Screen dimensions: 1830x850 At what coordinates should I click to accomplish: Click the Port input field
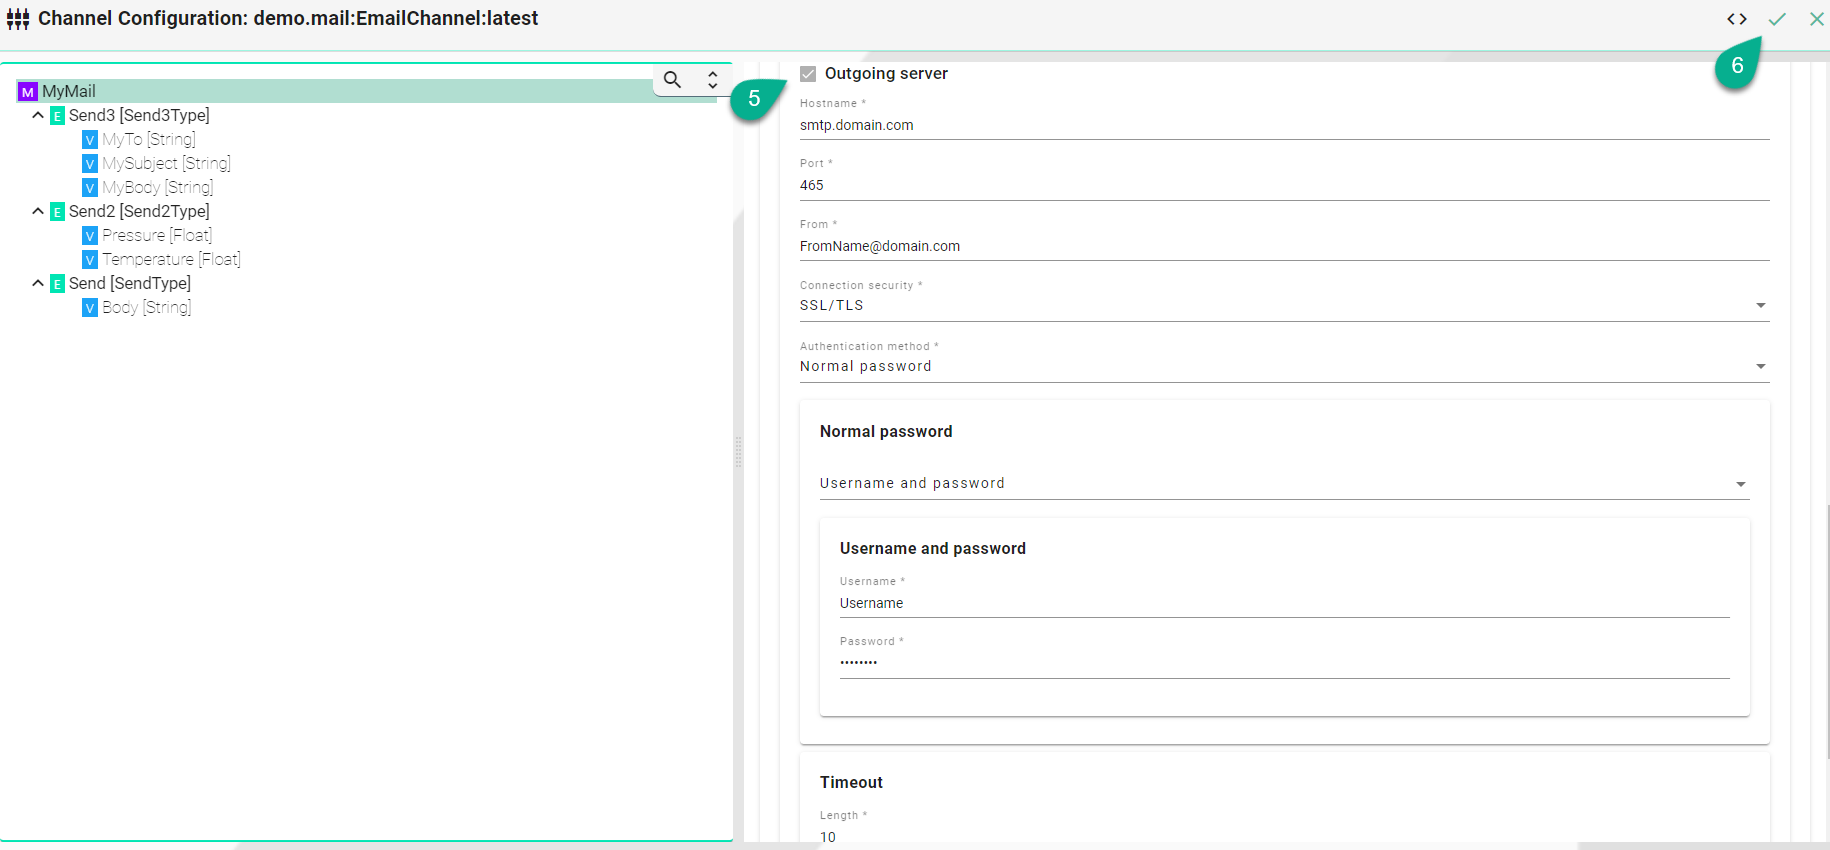(1284, 186)
